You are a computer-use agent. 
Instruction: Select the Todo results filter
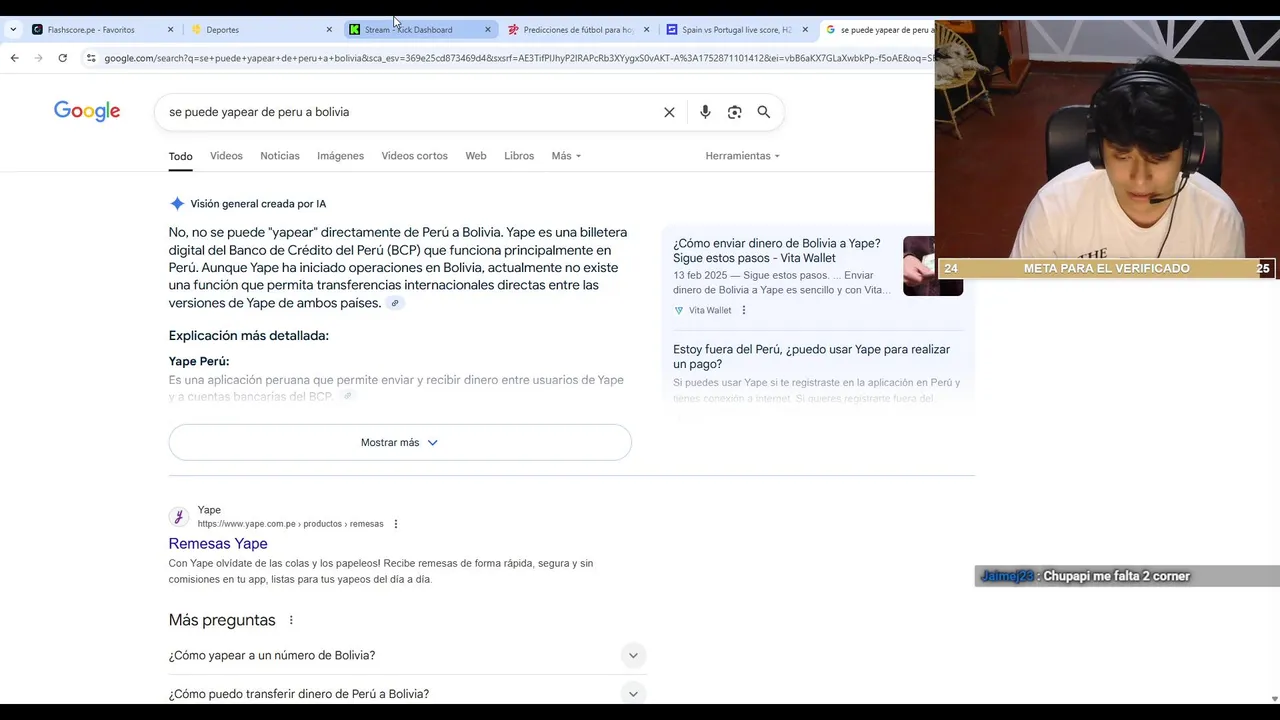click(180, 156)
